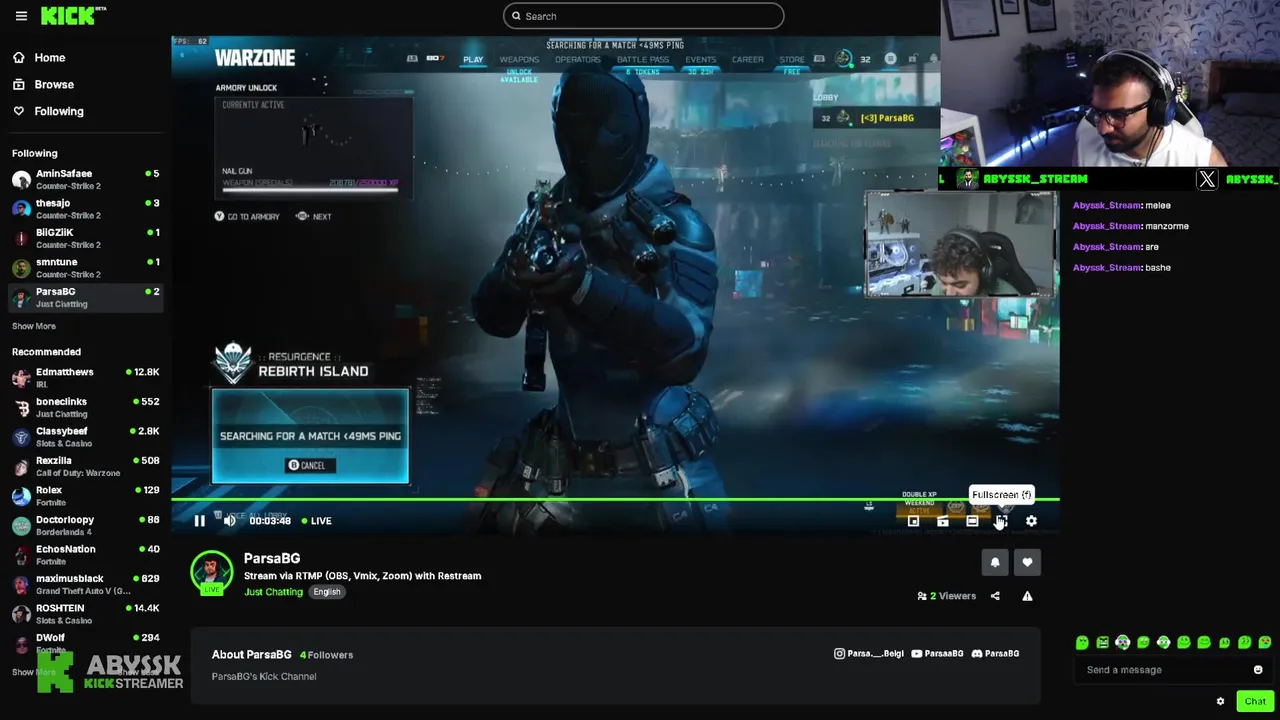Click the streamer webcam overlay thumbnail

click(x=960, y=244)
